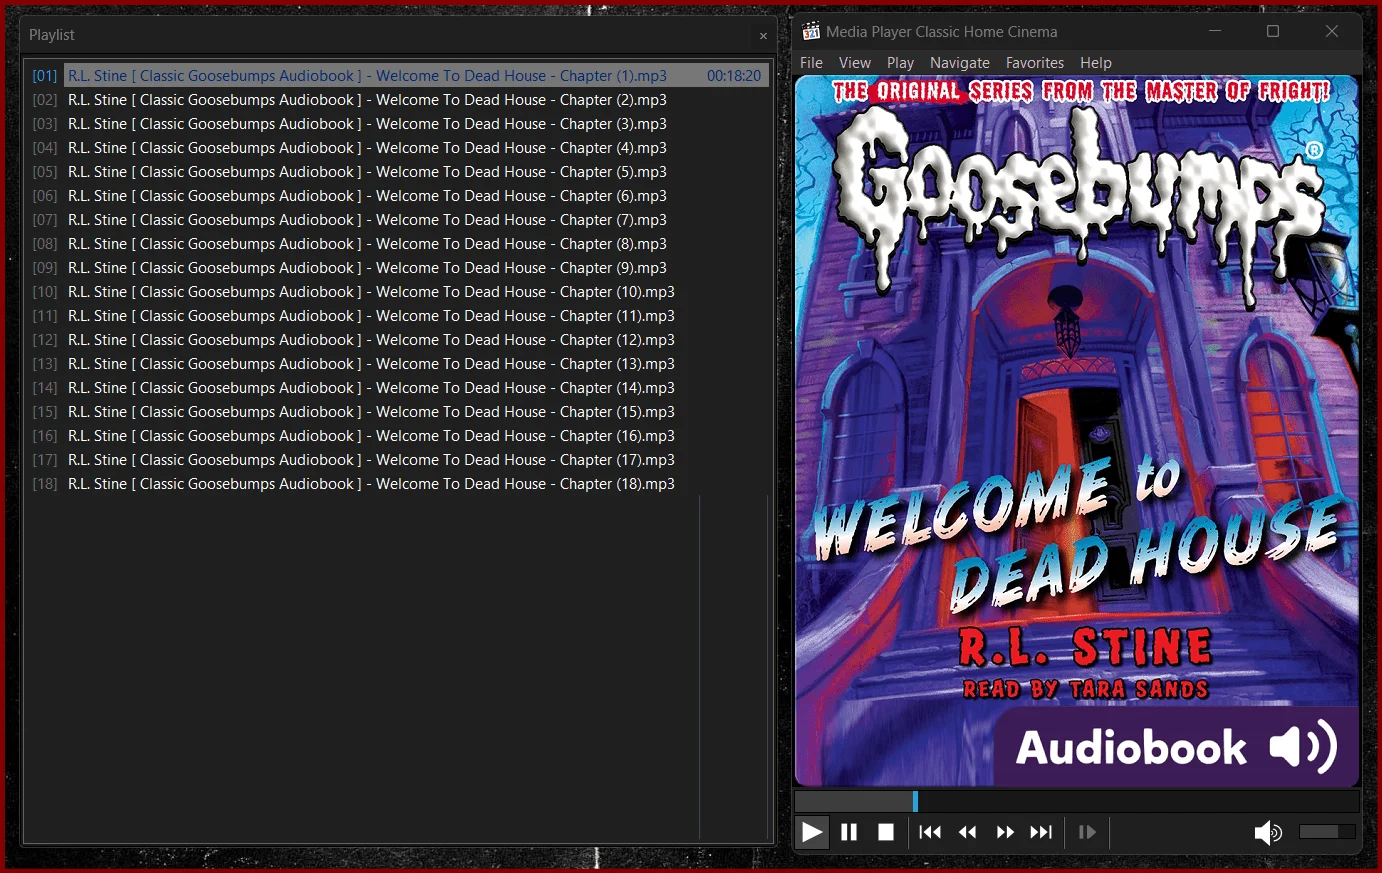This screenshot has width=1382, height=873.
Task: Select Chapter (13).mp3 in the playlist
Action: tap(371, 364)
